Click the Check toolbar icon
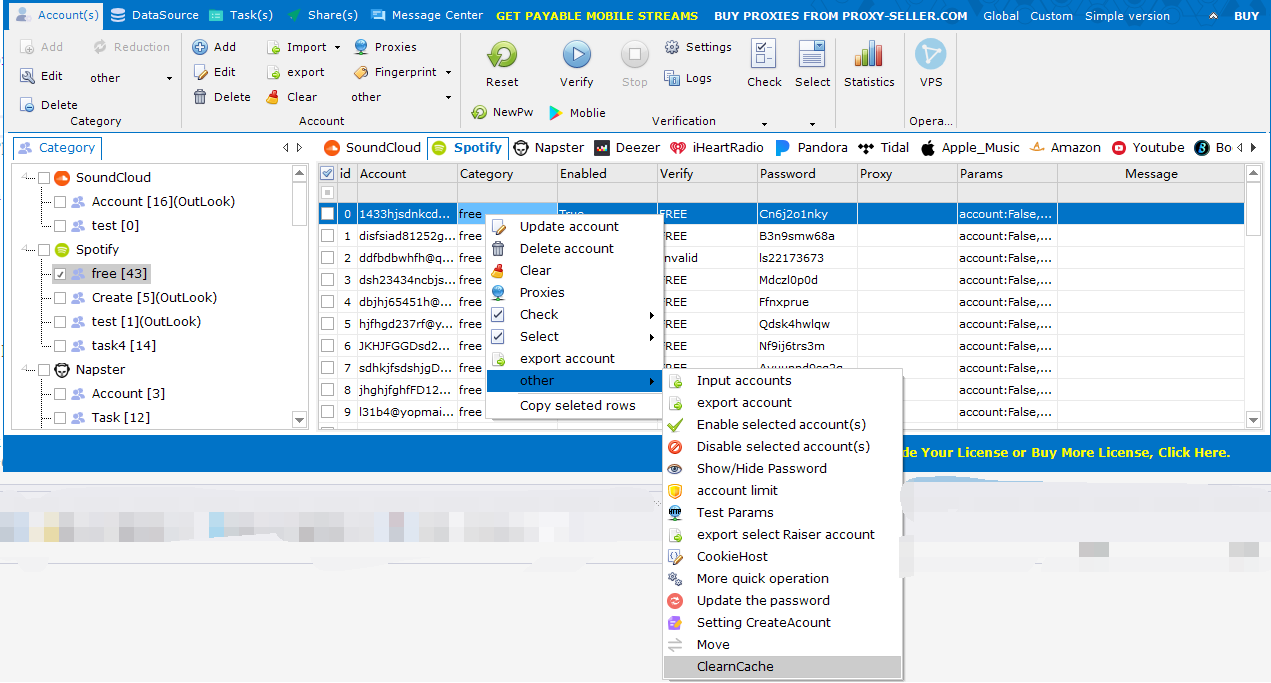 764,55
